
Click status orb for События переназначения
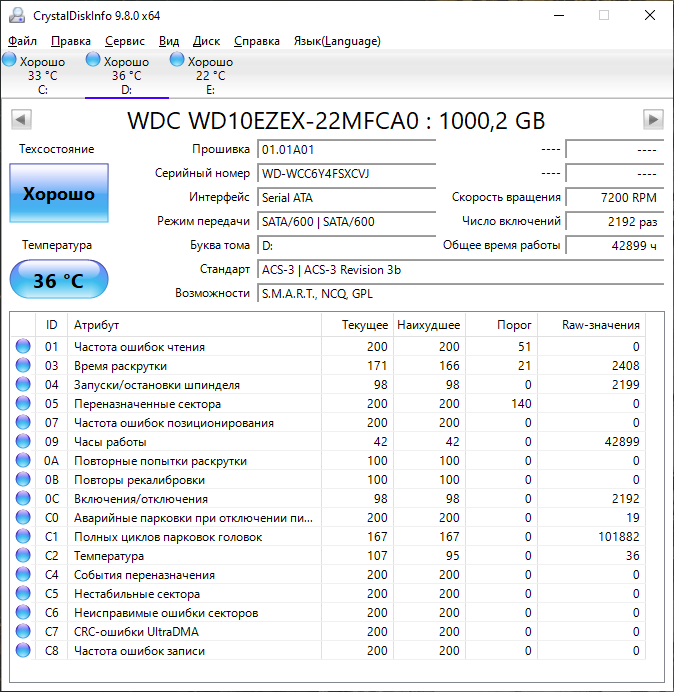point(23,574)
